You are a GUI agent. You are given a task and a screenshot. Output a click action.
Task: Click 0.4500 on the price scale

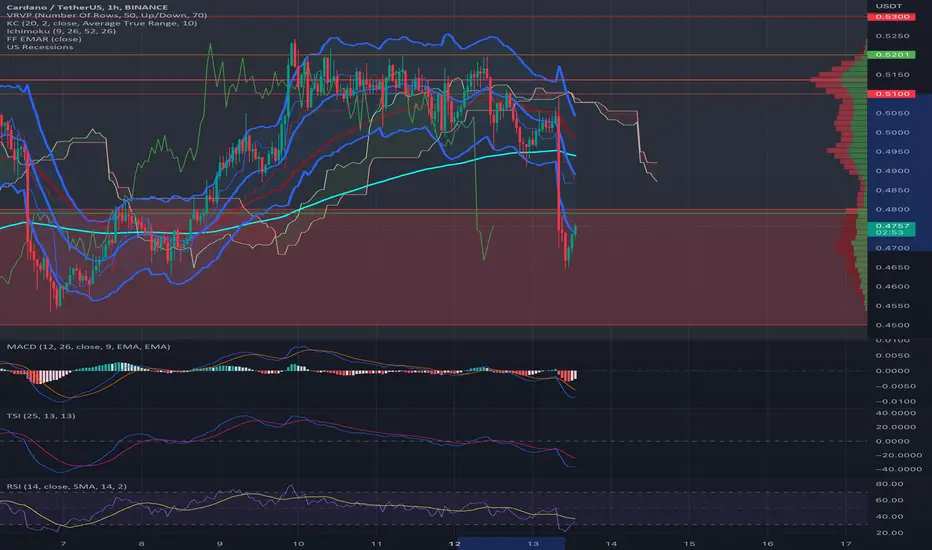tap(892, 325)
